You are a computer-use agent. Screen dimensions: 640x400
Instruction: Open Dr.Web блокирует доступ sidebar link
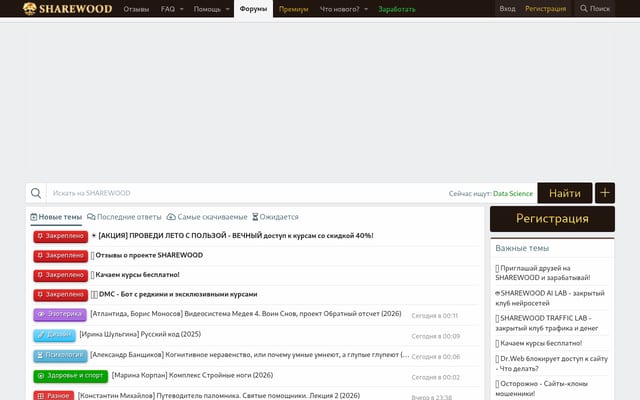coord(551,363)
